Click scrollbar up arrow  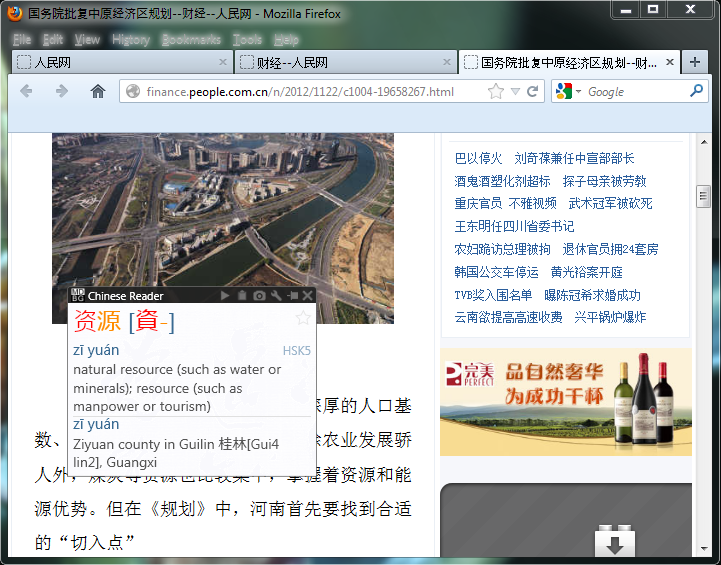(x=704, y=142)
